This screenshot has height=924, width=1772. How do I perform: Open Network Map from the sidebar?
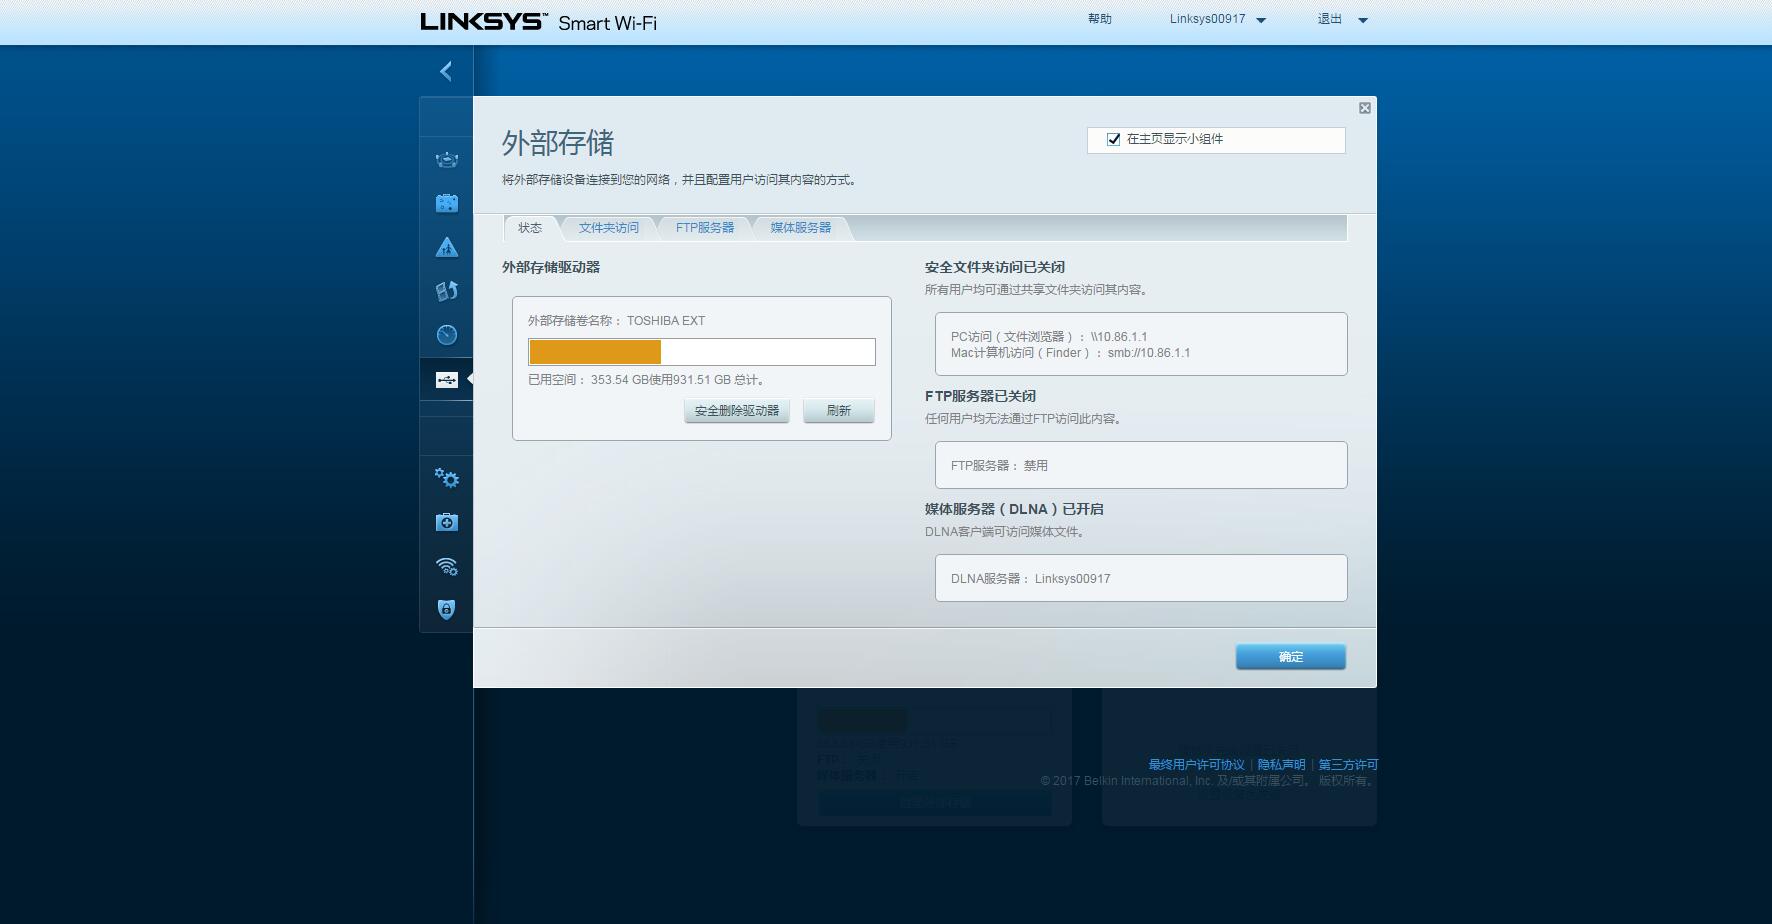point(446,160)
